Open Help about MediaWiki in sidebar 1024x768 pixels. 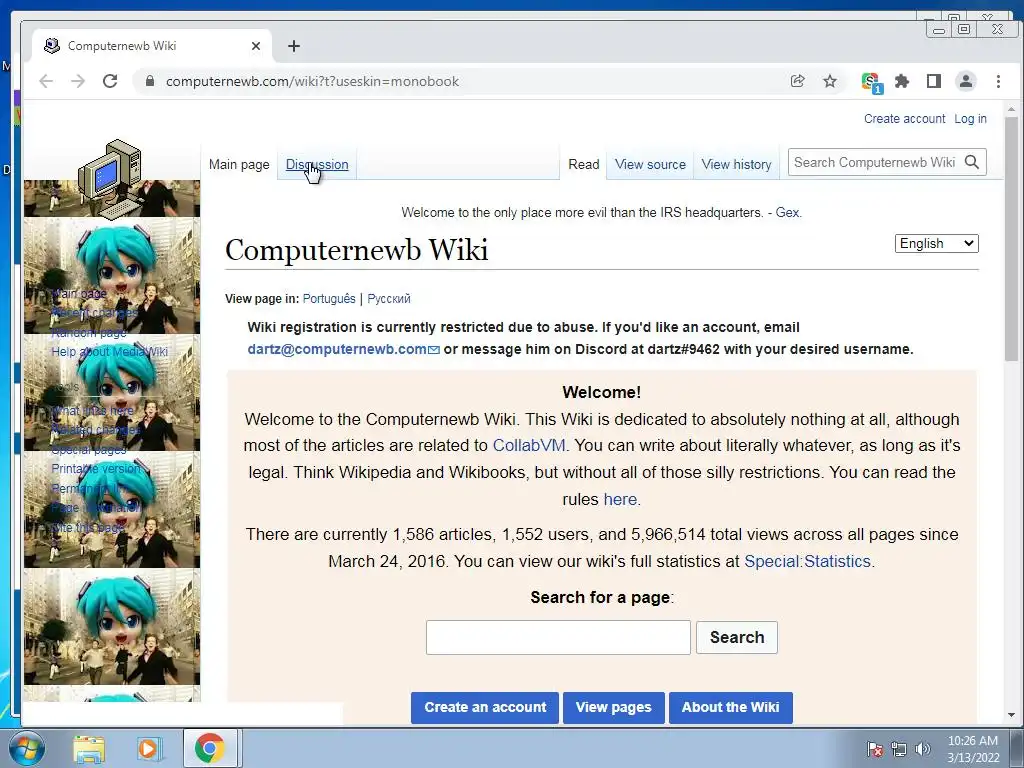point(110,351)
